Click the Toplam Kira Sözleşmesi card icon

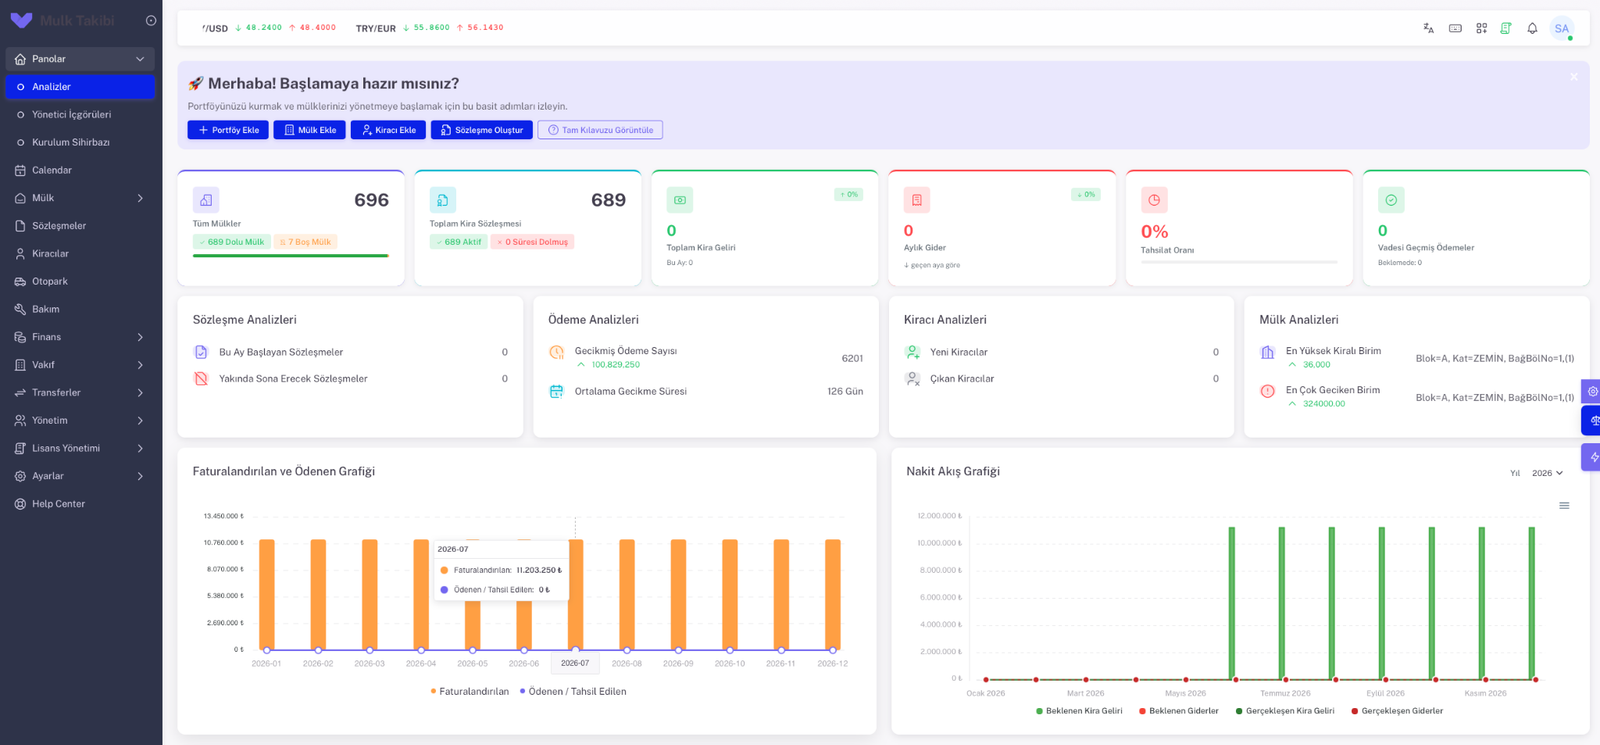[x=443, y=200]
